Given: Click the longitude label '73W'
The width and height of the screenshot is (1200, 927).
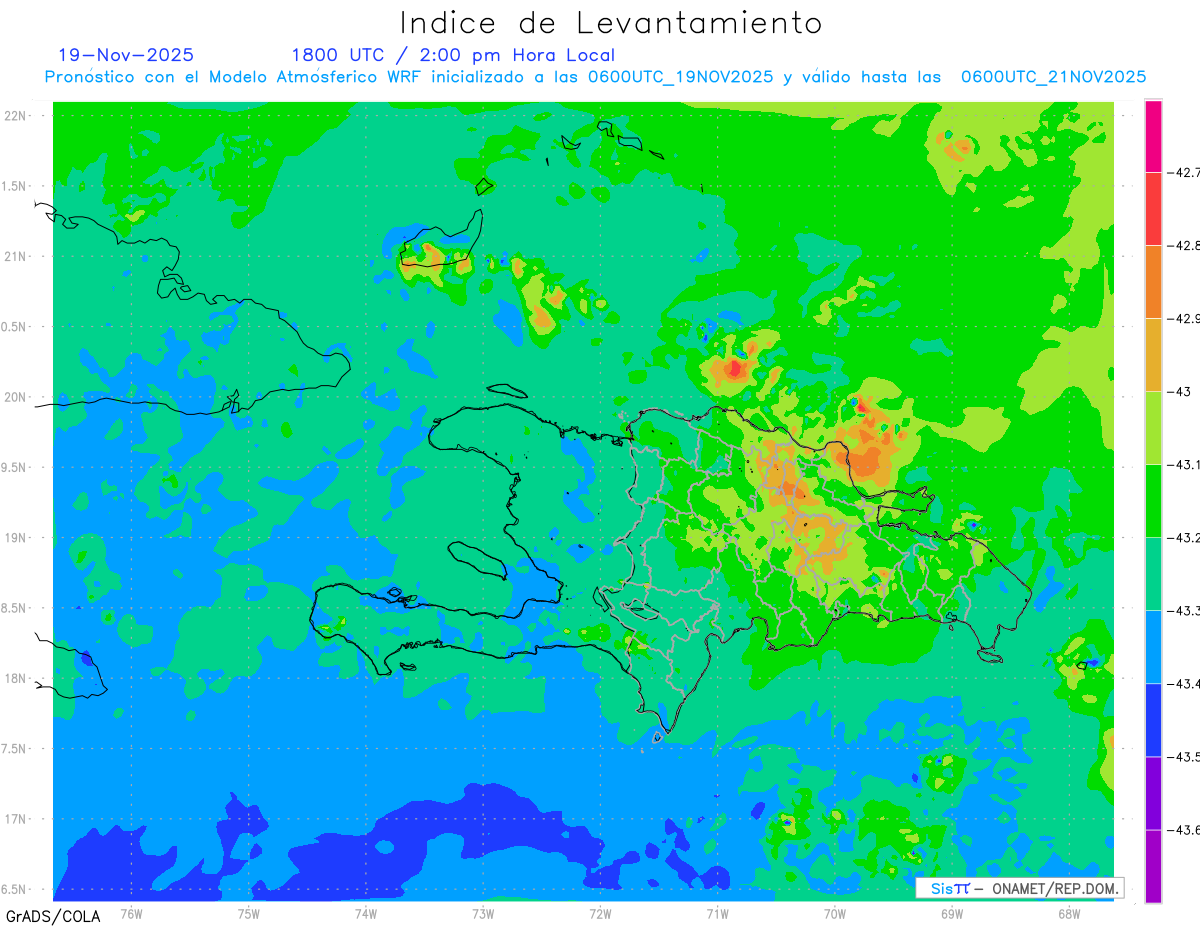Looking at the screenshot, I should pyautogui.click(x=483, y=913).
